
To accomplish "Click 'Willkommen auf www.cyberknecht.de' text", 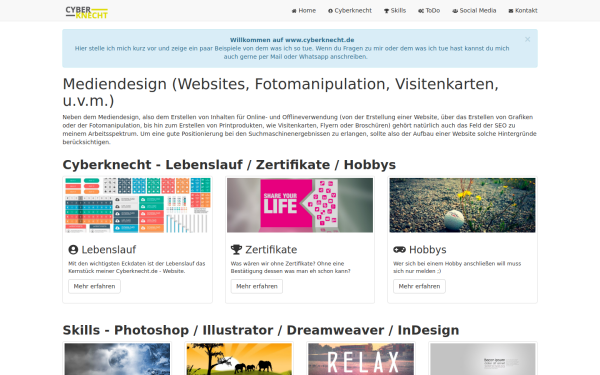I will click(x=292, y=40).
